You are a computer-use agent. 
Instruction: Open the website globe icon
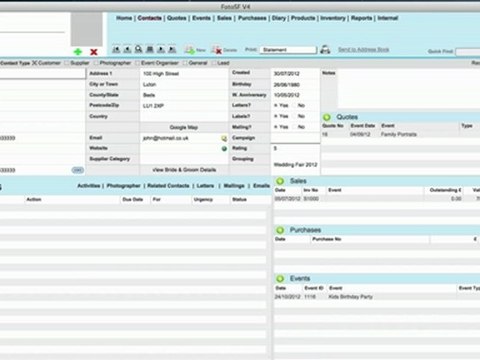[x=224, y=149]
